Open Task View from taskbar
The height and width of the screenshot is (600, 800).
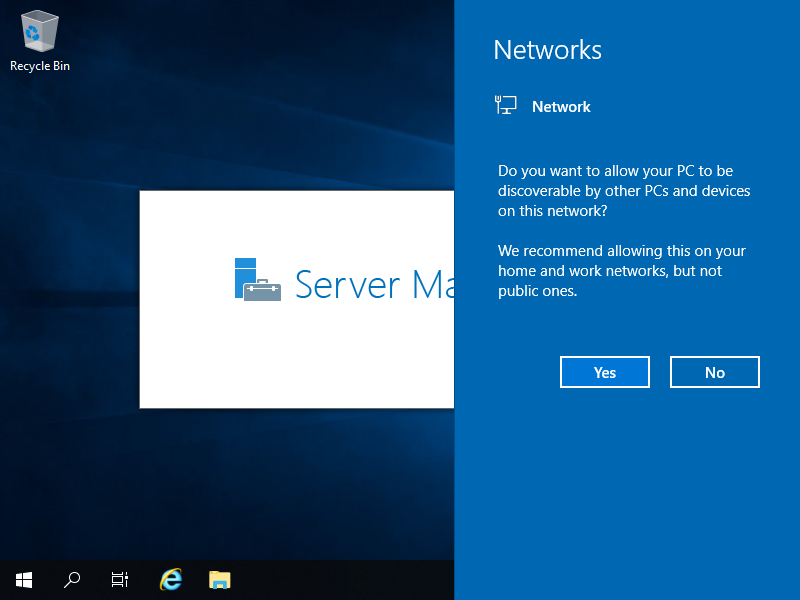click(120, 580)
